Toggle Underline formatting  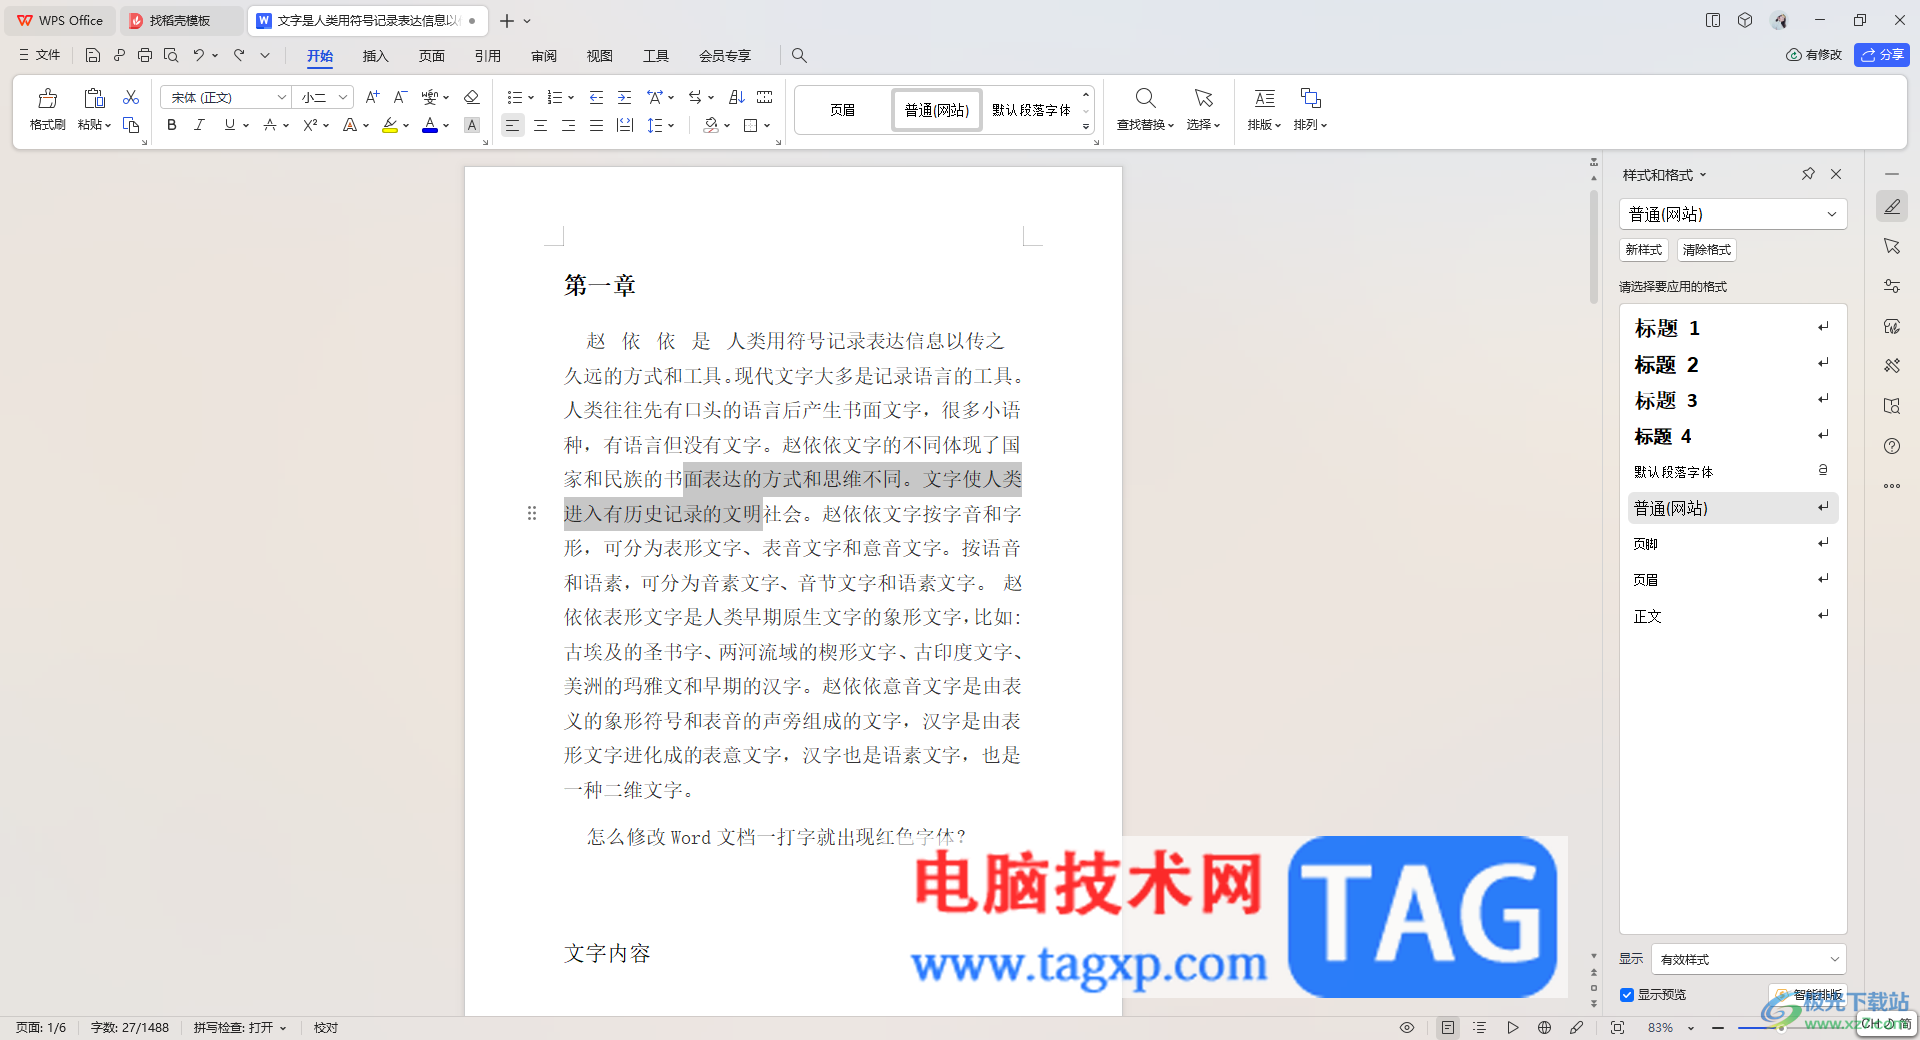click(x=230, y=125)
